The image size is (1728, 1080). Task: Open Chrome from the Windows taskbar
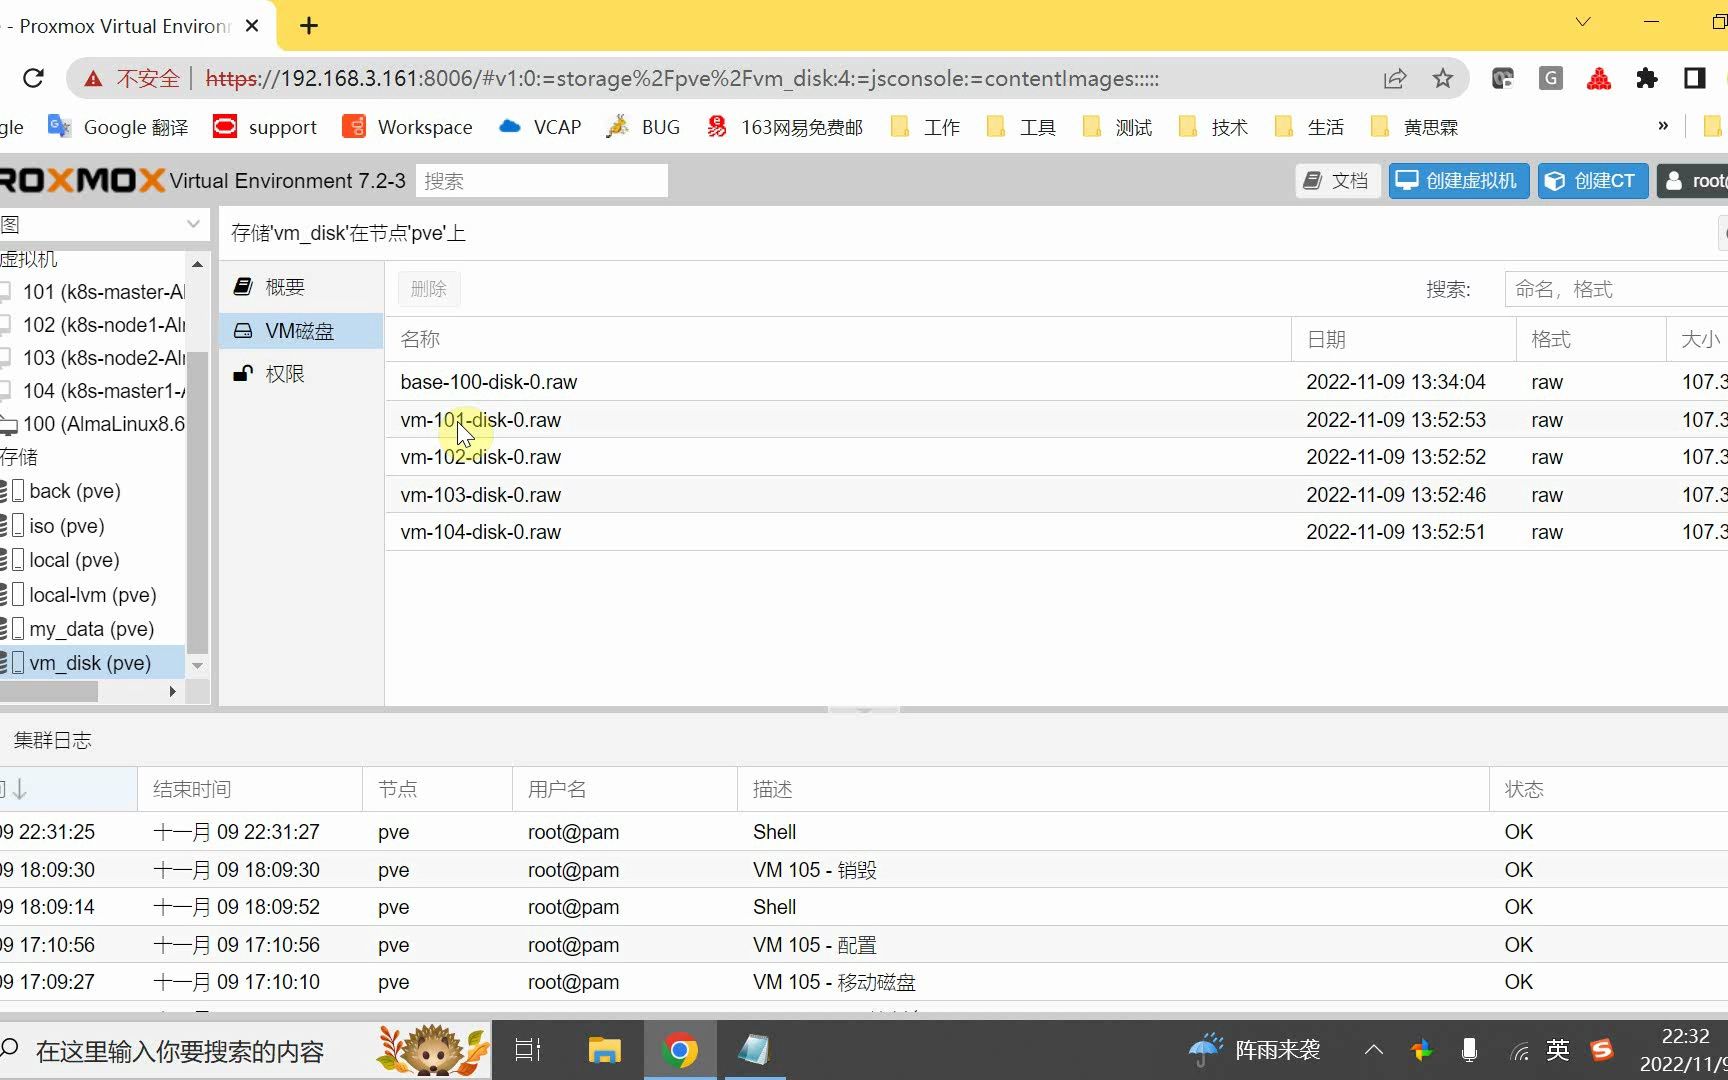pyautogui.click(x=680, y=1051)
